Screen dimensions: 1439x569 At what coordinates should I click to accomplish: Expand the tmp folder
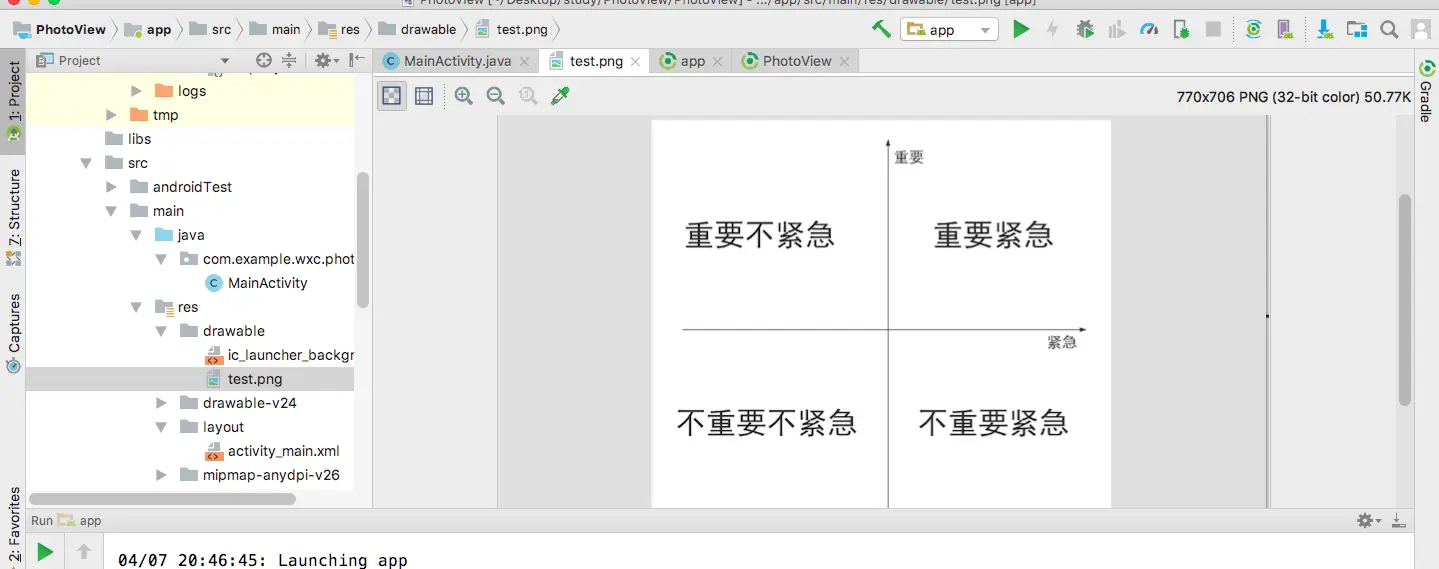pyautogui.click(x=112, y=115)
